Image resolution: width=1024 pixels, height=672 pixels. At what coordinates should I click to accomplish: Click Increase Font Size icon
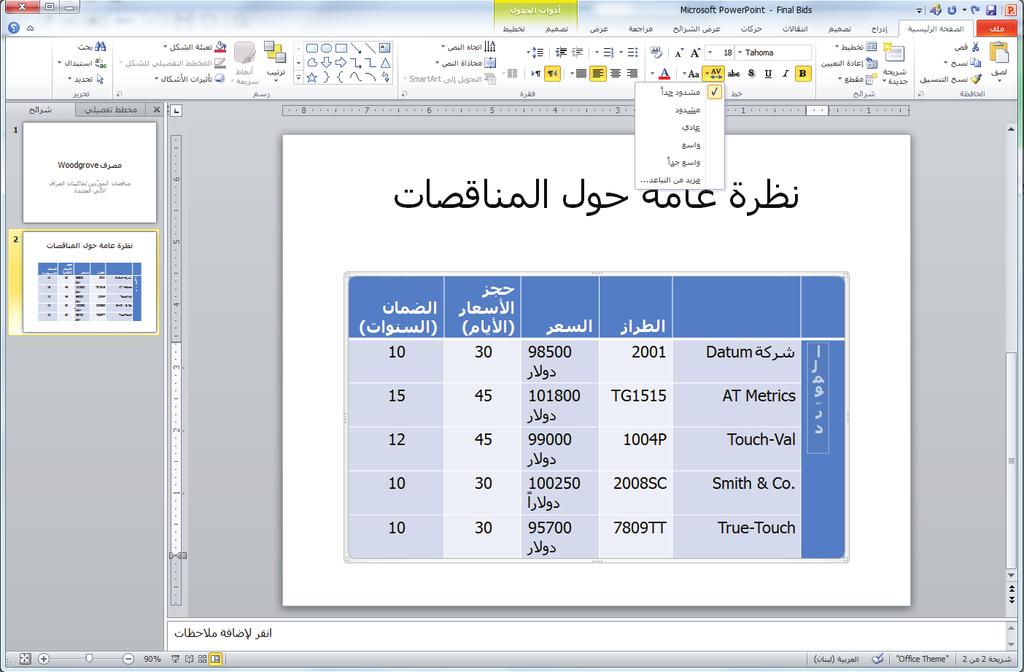point(695,53)
